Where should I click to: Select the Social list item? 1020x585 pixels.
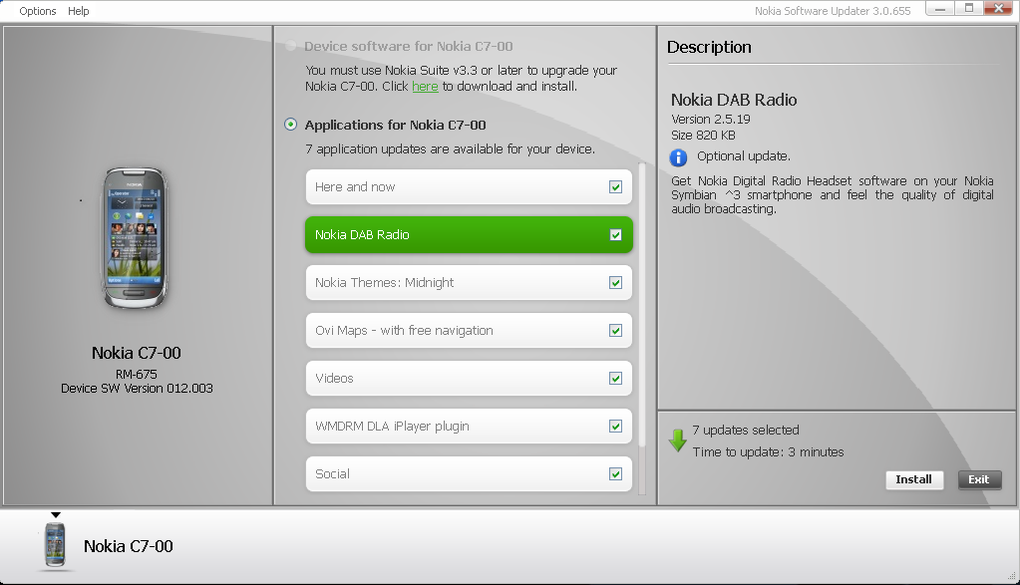(x=468, y=474)
